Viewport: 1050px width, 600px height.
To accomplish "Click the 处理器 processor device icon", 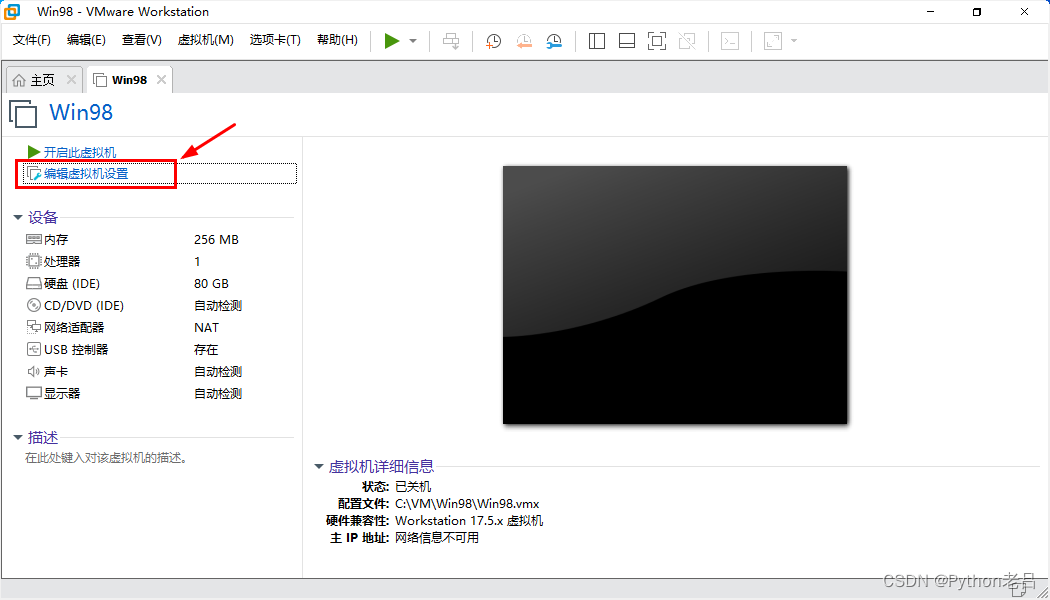I will pos(33,261).
